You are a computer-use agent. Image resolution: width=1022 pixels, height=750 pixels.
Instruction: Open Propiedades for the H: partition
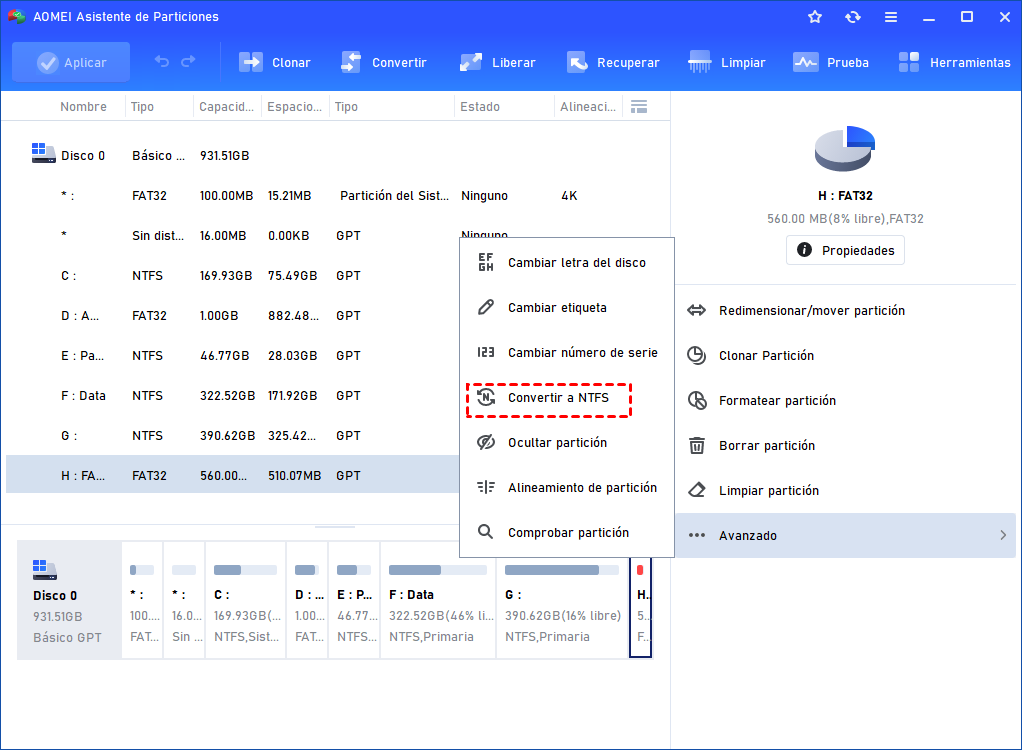pyautogui.click(x=845, y=250)
